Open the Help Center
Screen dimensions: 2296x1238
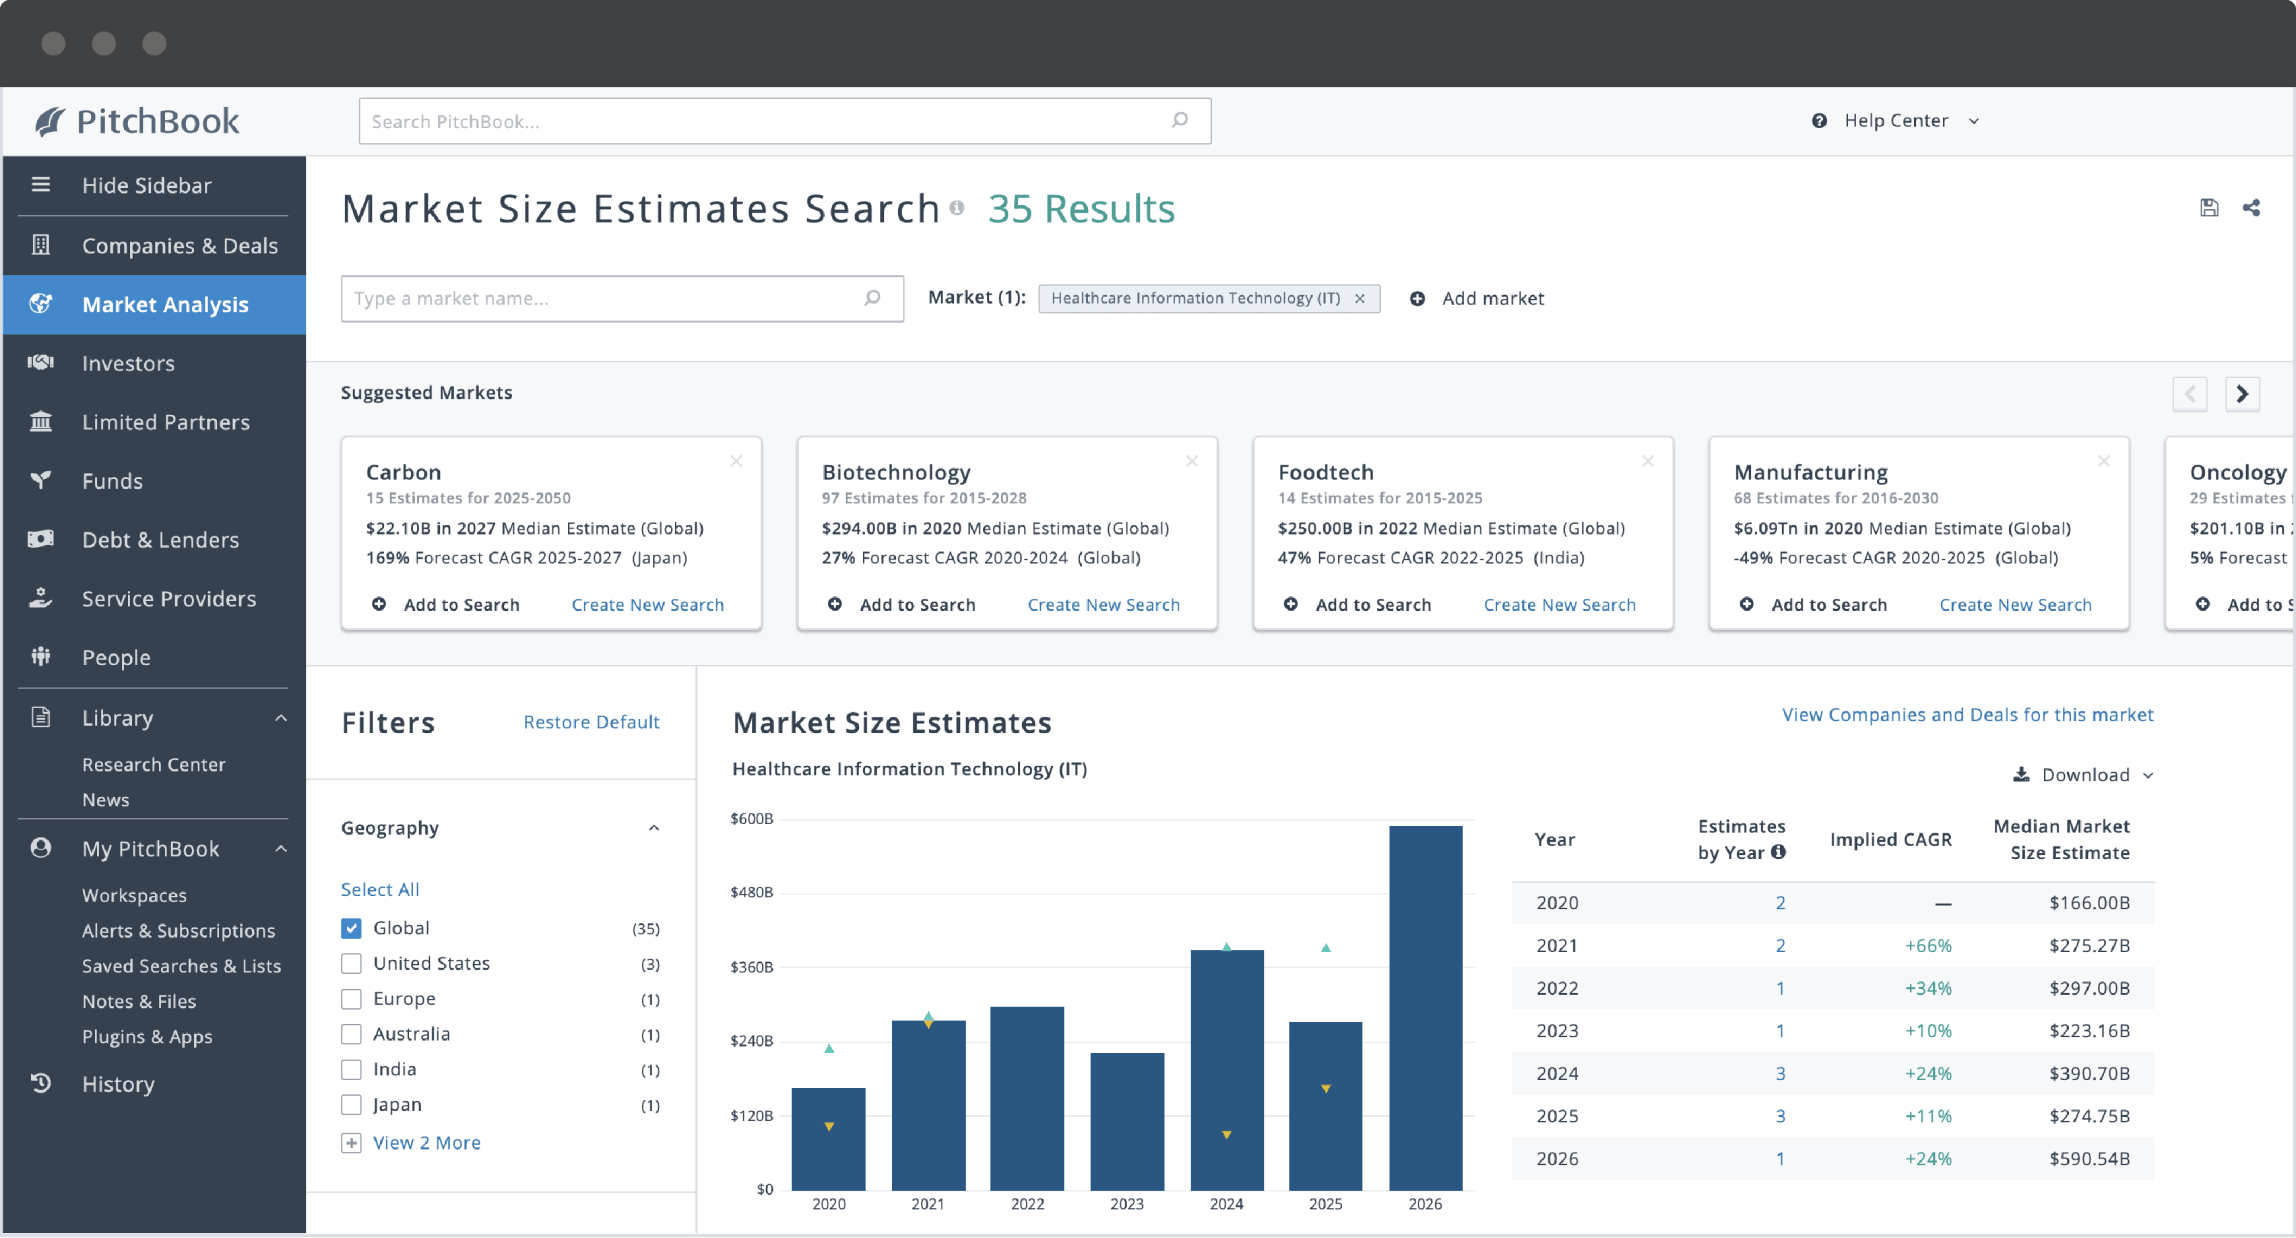click(1895, 120)
